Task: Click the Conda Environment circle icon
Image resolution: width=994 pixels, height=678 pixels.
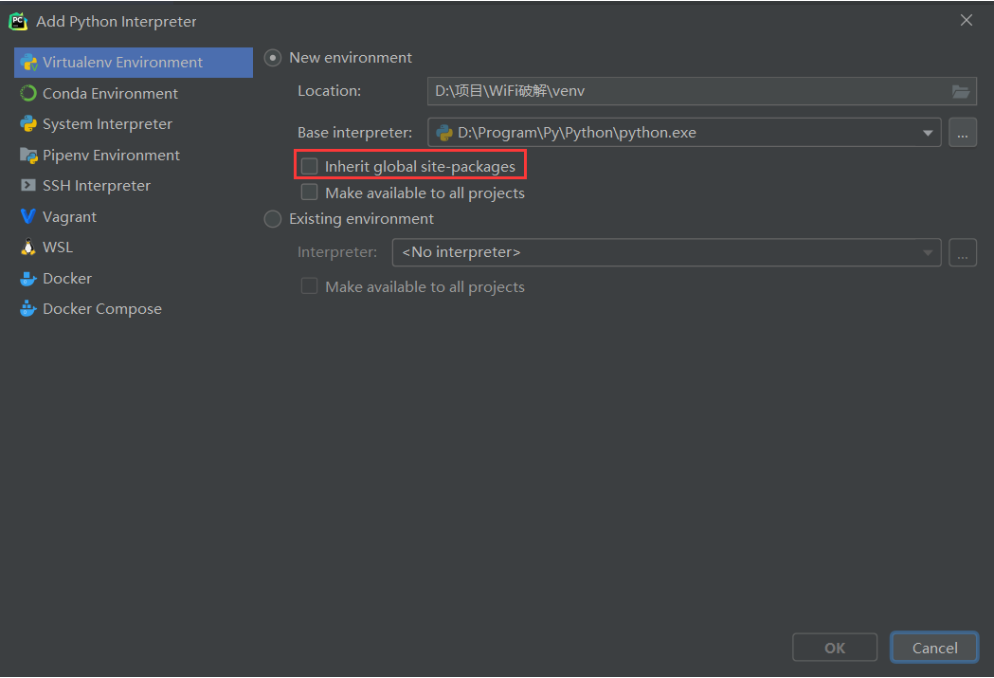Action: 29,93
